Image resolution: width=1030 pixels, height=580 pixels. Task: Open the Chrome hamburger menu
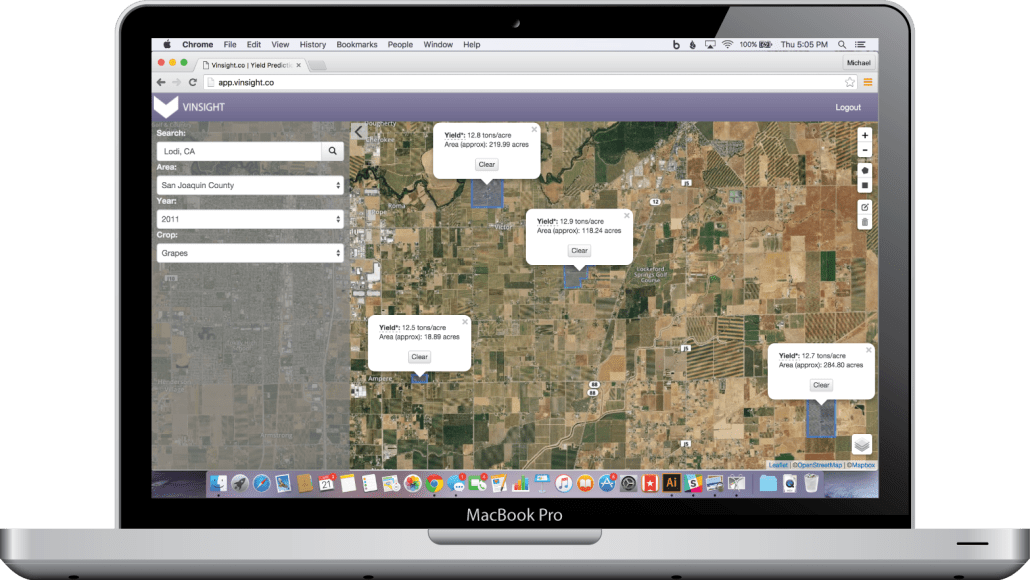pos(868,82)
